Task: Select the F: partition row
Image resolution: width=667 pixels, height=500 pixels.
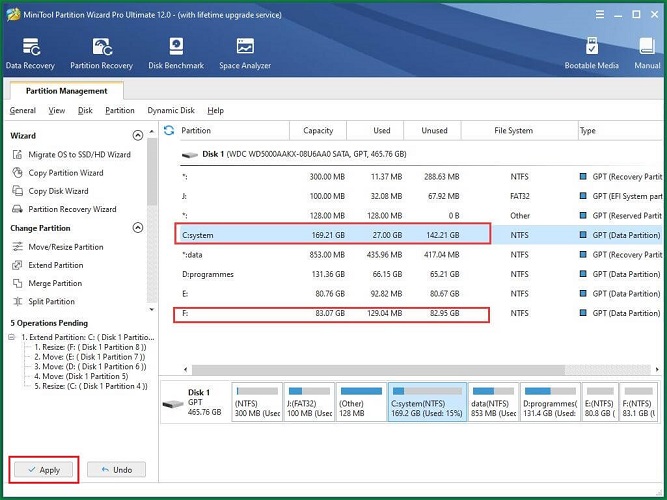Action: tap(420, 313)
